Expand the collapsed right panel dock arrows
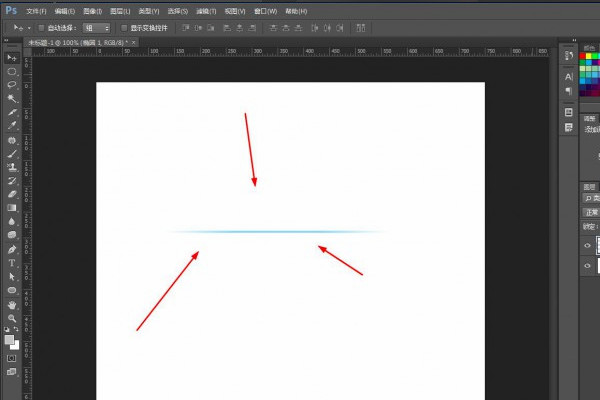The width and height of the screenshot is (600, 400). tap(574, 40)
